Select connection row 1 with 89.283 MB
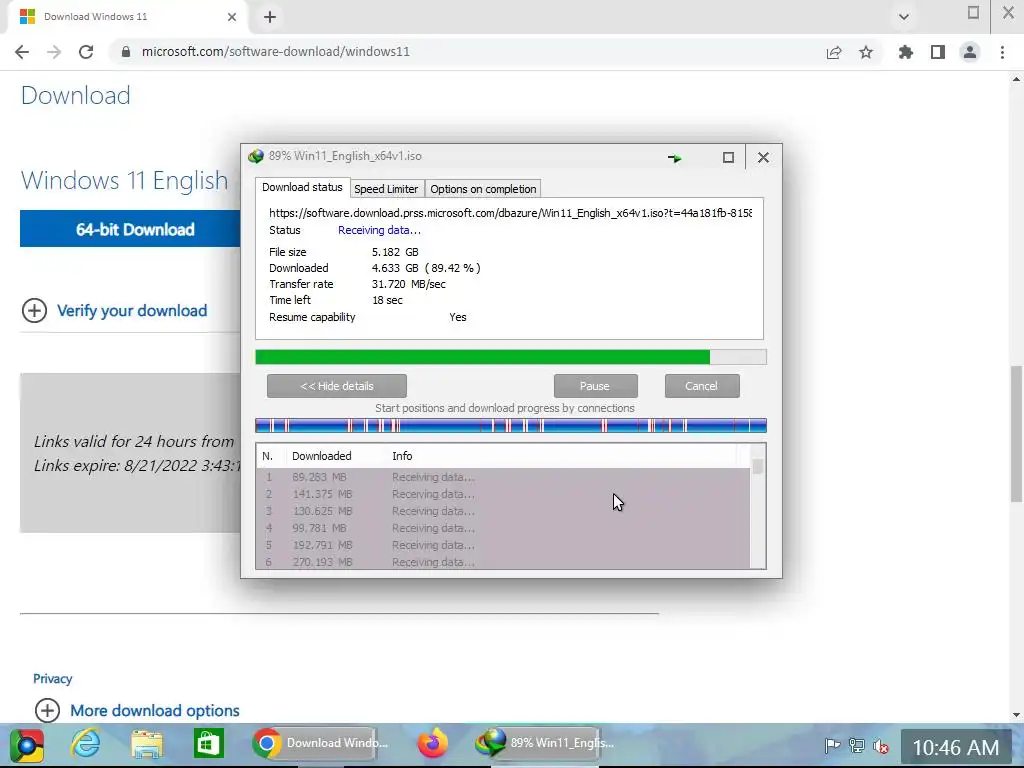The width and height of the screenshot is (1024, 768). pos(503,477)
